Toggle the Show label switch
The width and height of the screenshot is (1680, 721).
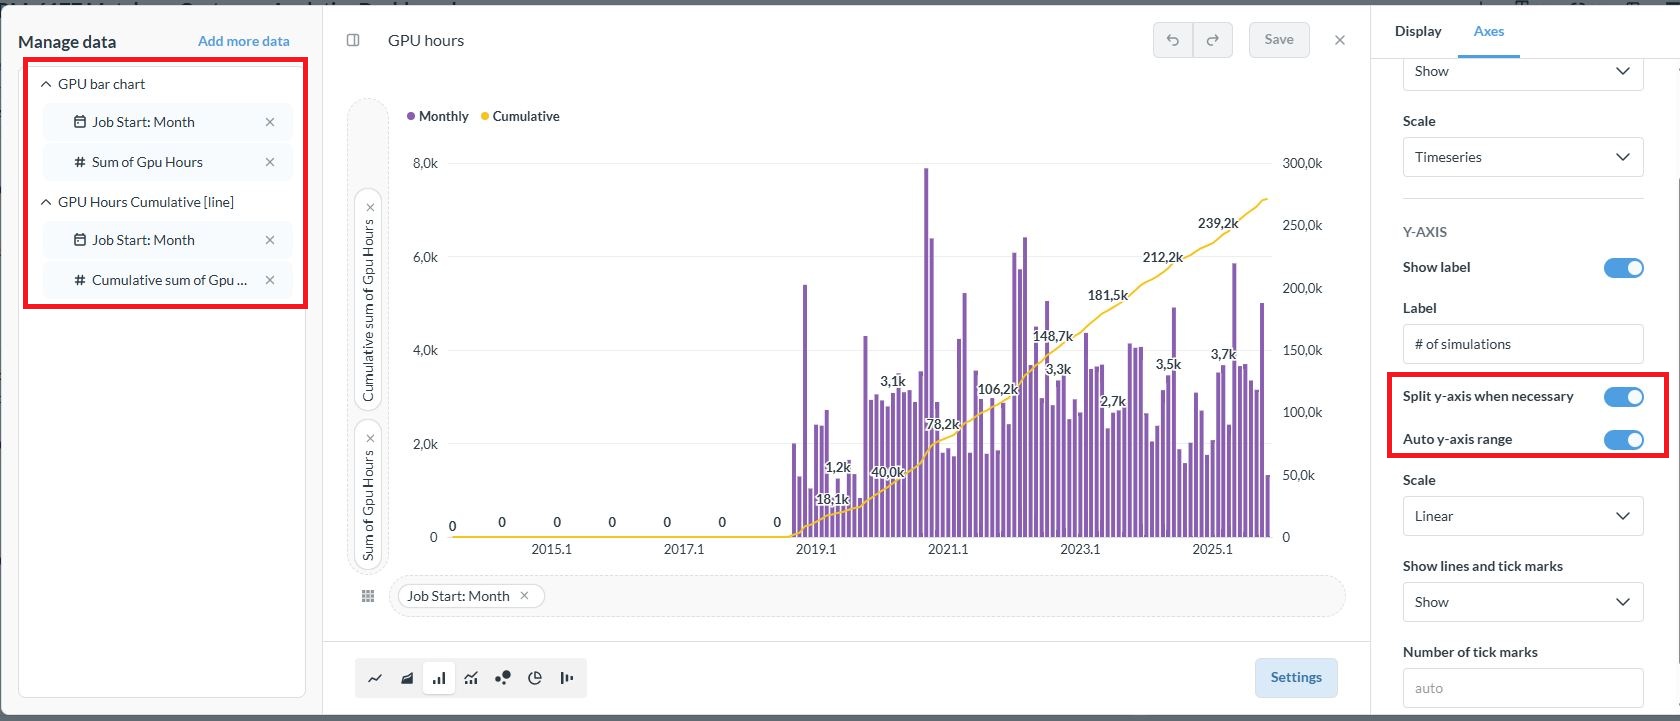tap(1622, 268)
